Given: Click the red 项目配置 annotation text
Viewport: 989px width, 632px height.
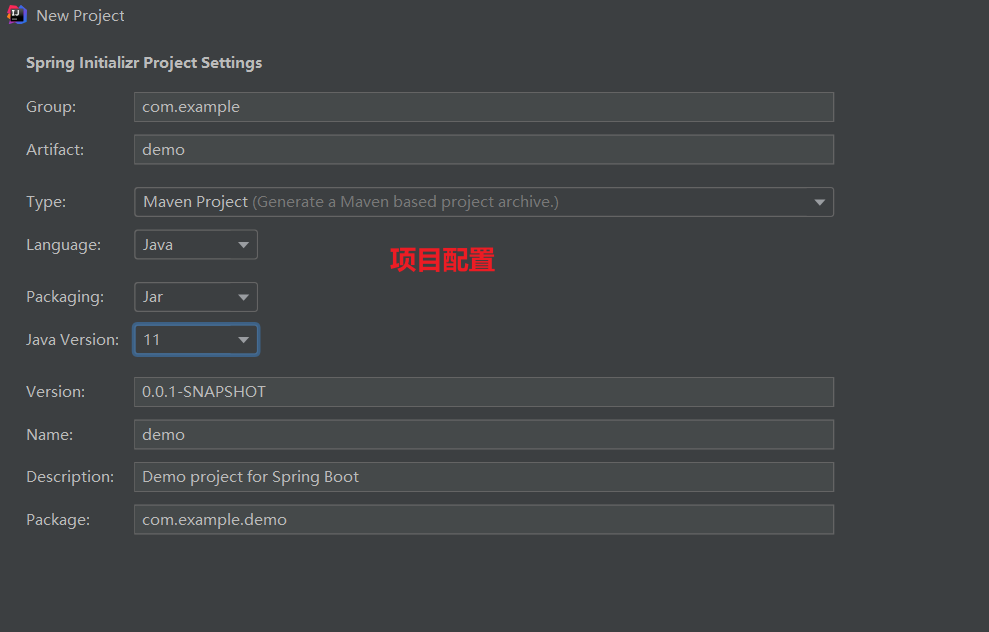Looking at the screenshot, I should click(x=442, y=260).
